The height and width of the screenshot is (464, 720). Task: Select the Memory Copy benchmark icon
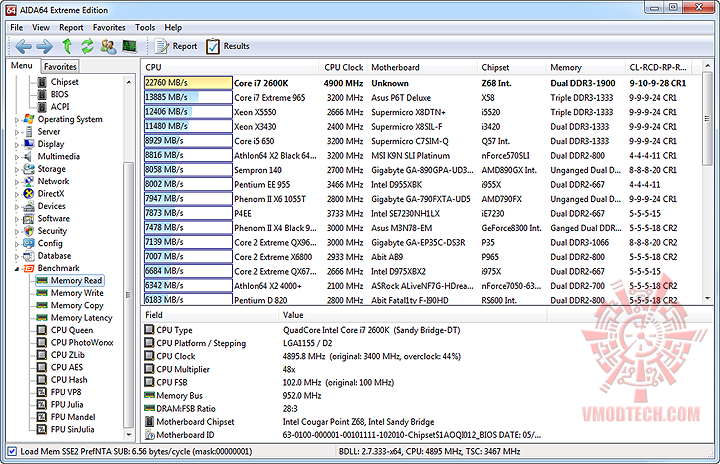coord(42,305)
